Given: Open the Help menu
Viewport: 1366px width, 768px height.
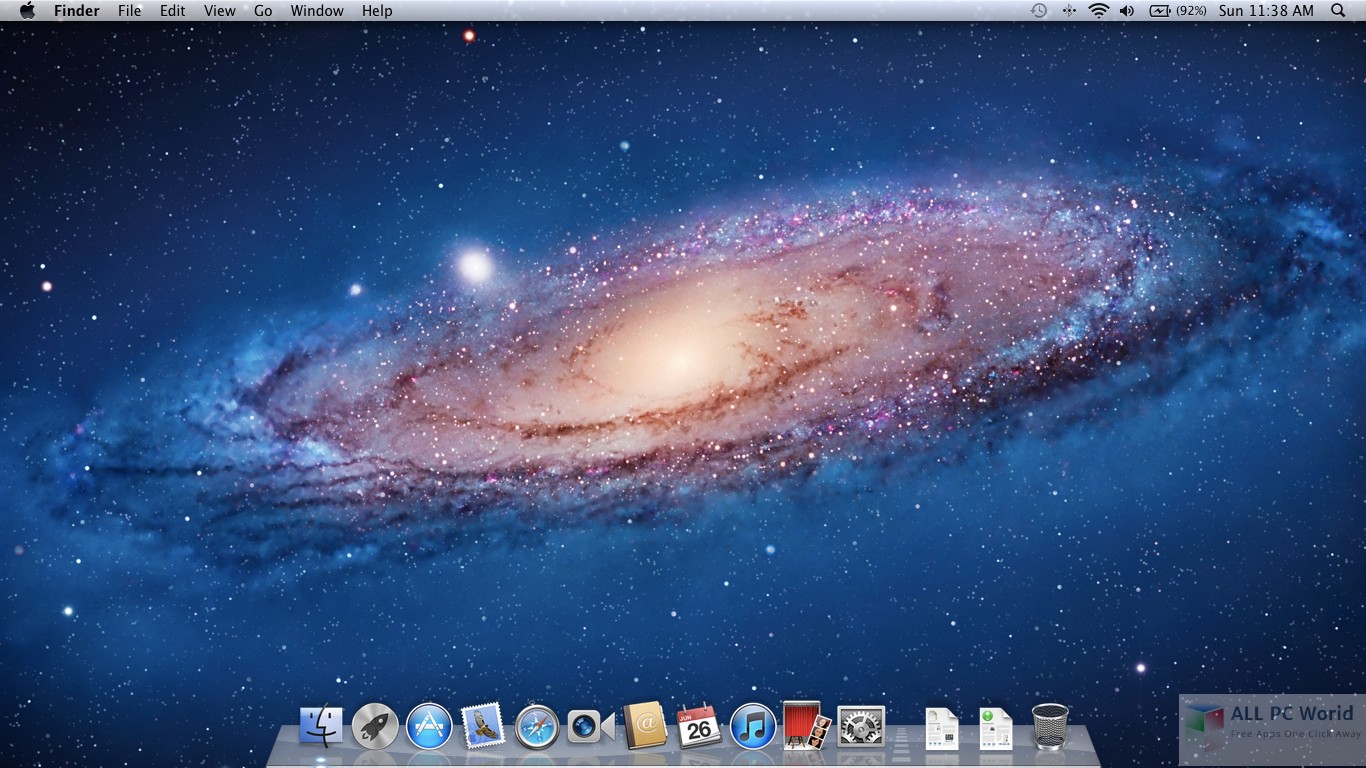Looking at the screenshot, I should click(x=377, y=11).
